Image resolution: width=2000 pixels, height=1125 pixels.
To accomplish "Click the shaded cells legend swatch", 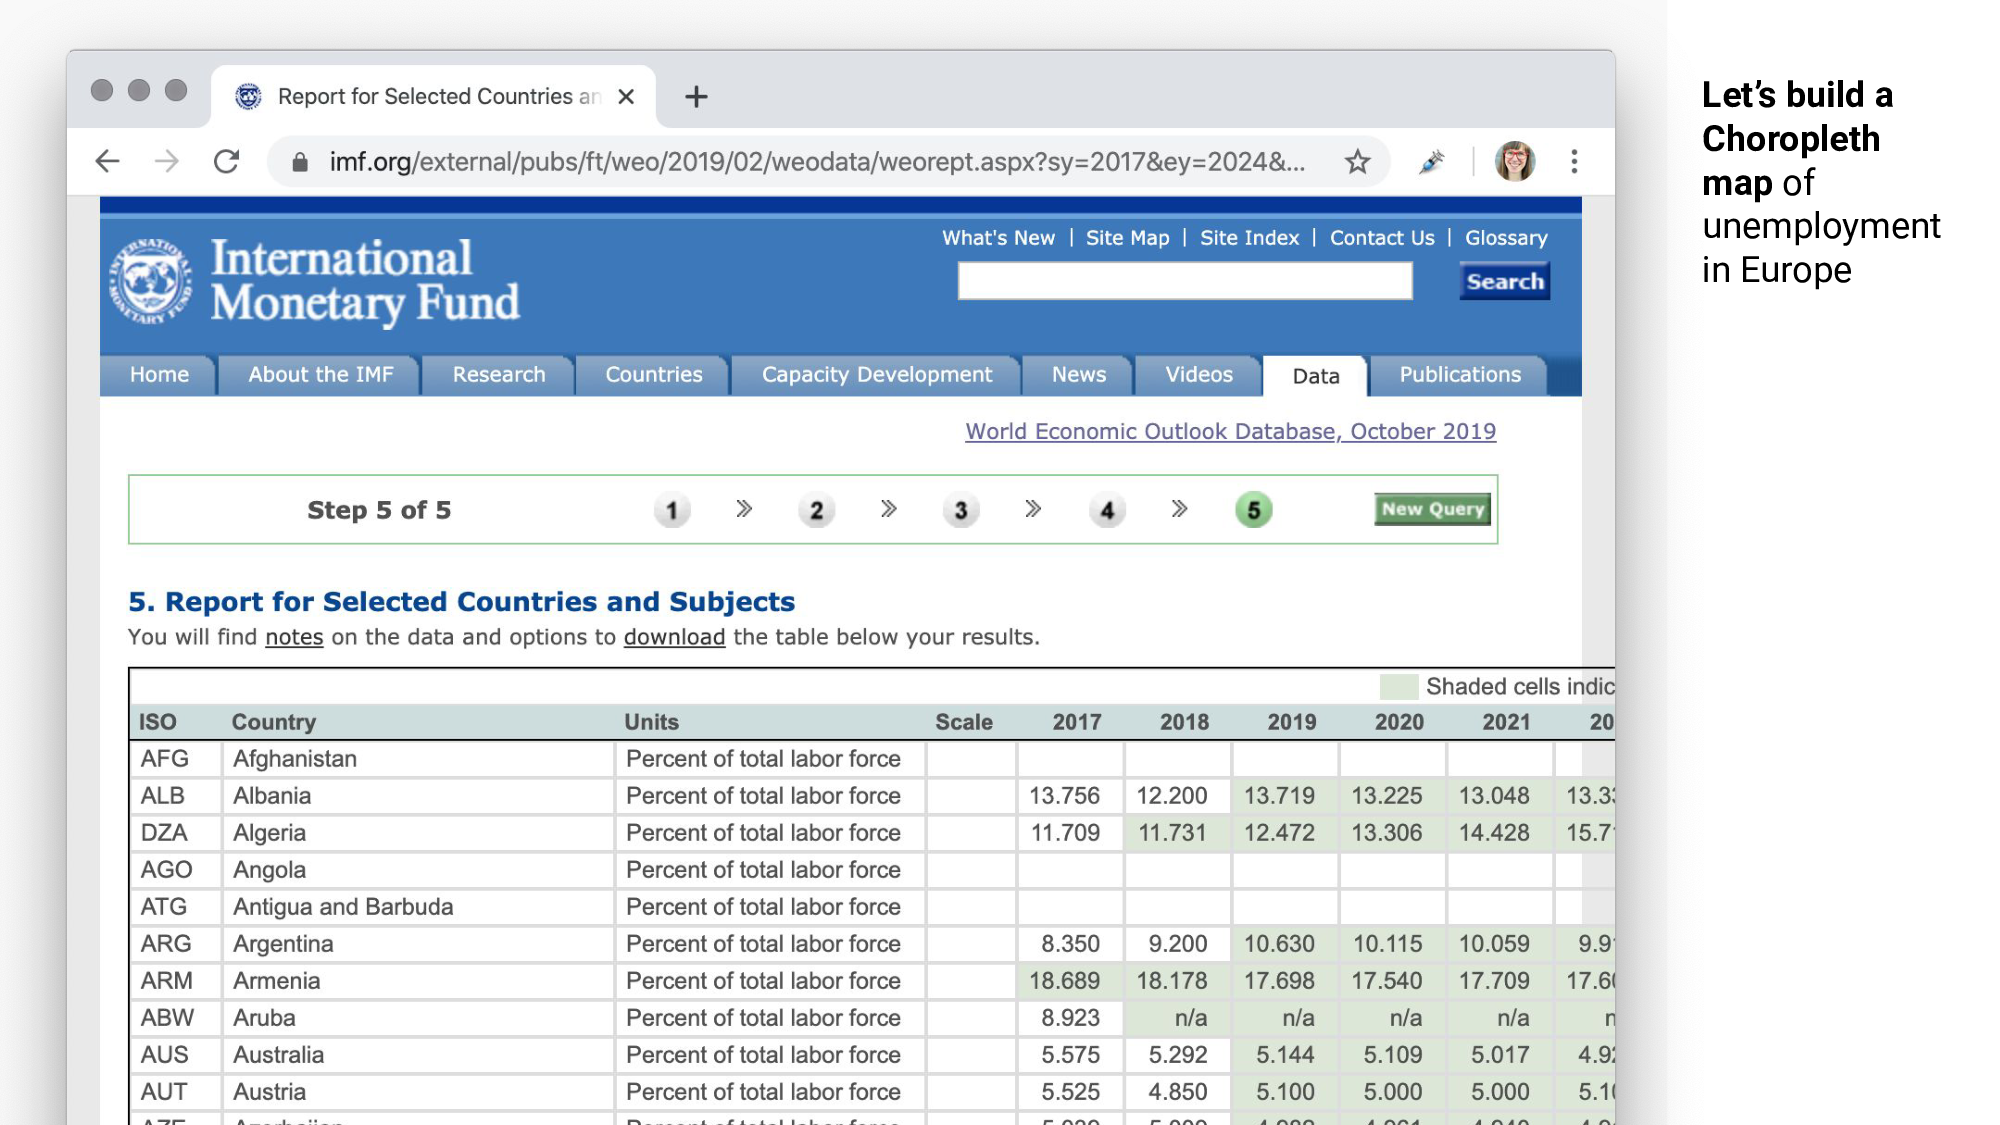I will point(1398,687).
